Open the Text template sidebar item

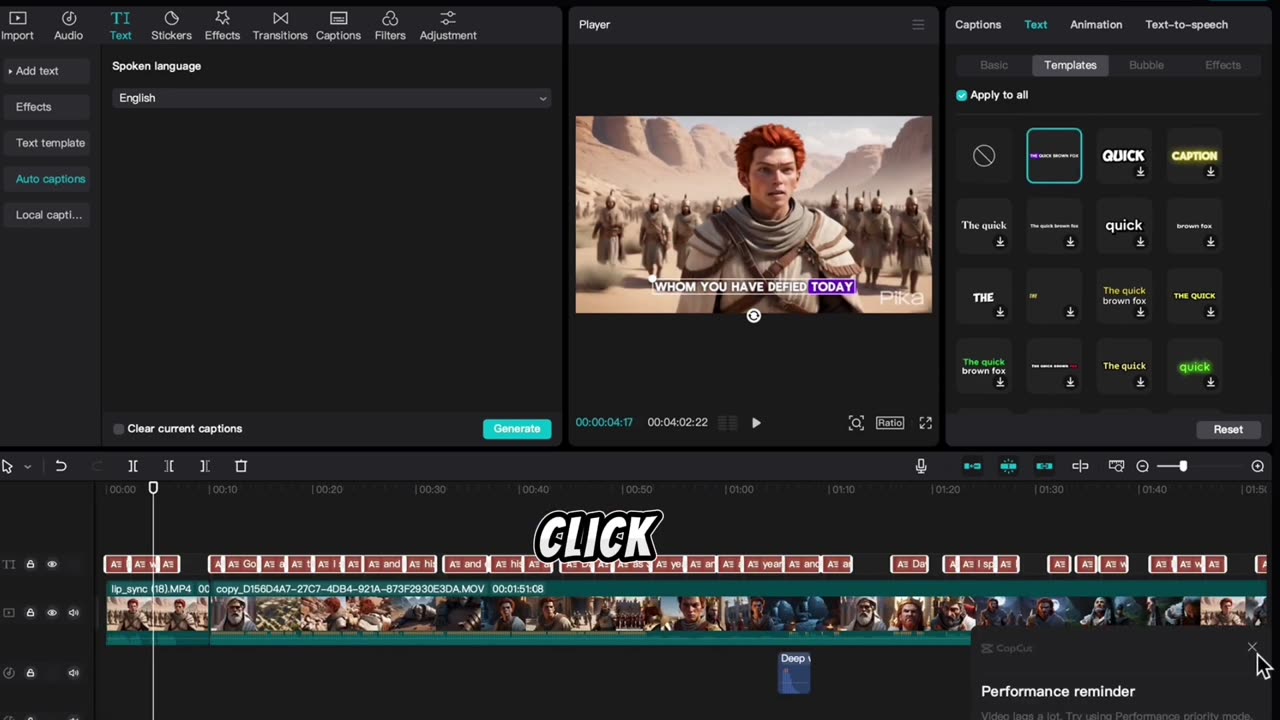(x=46, y=143)
